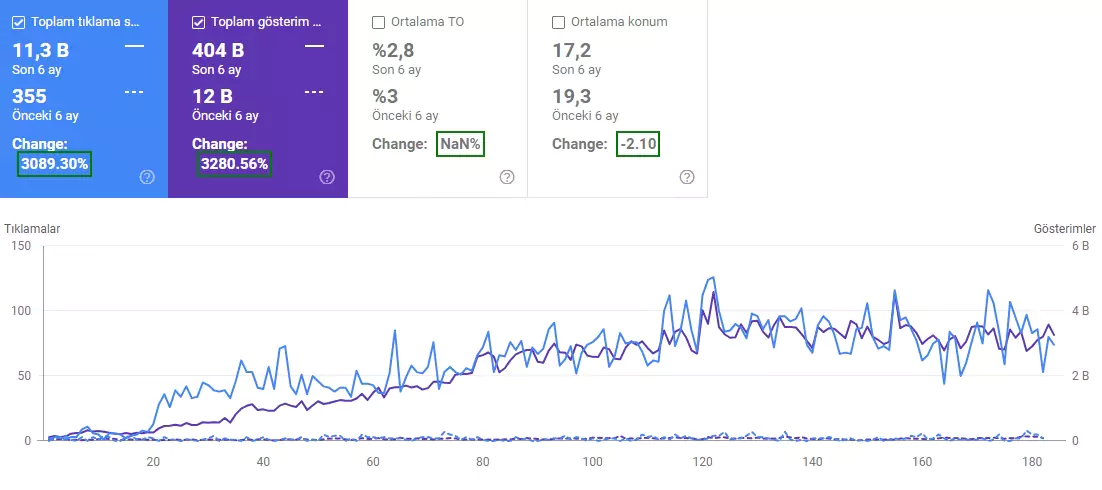Click help icon on Ortalama konum card
Image resolution: width=1102 pixels, height=490 pixels.
[x=687, y=177]
